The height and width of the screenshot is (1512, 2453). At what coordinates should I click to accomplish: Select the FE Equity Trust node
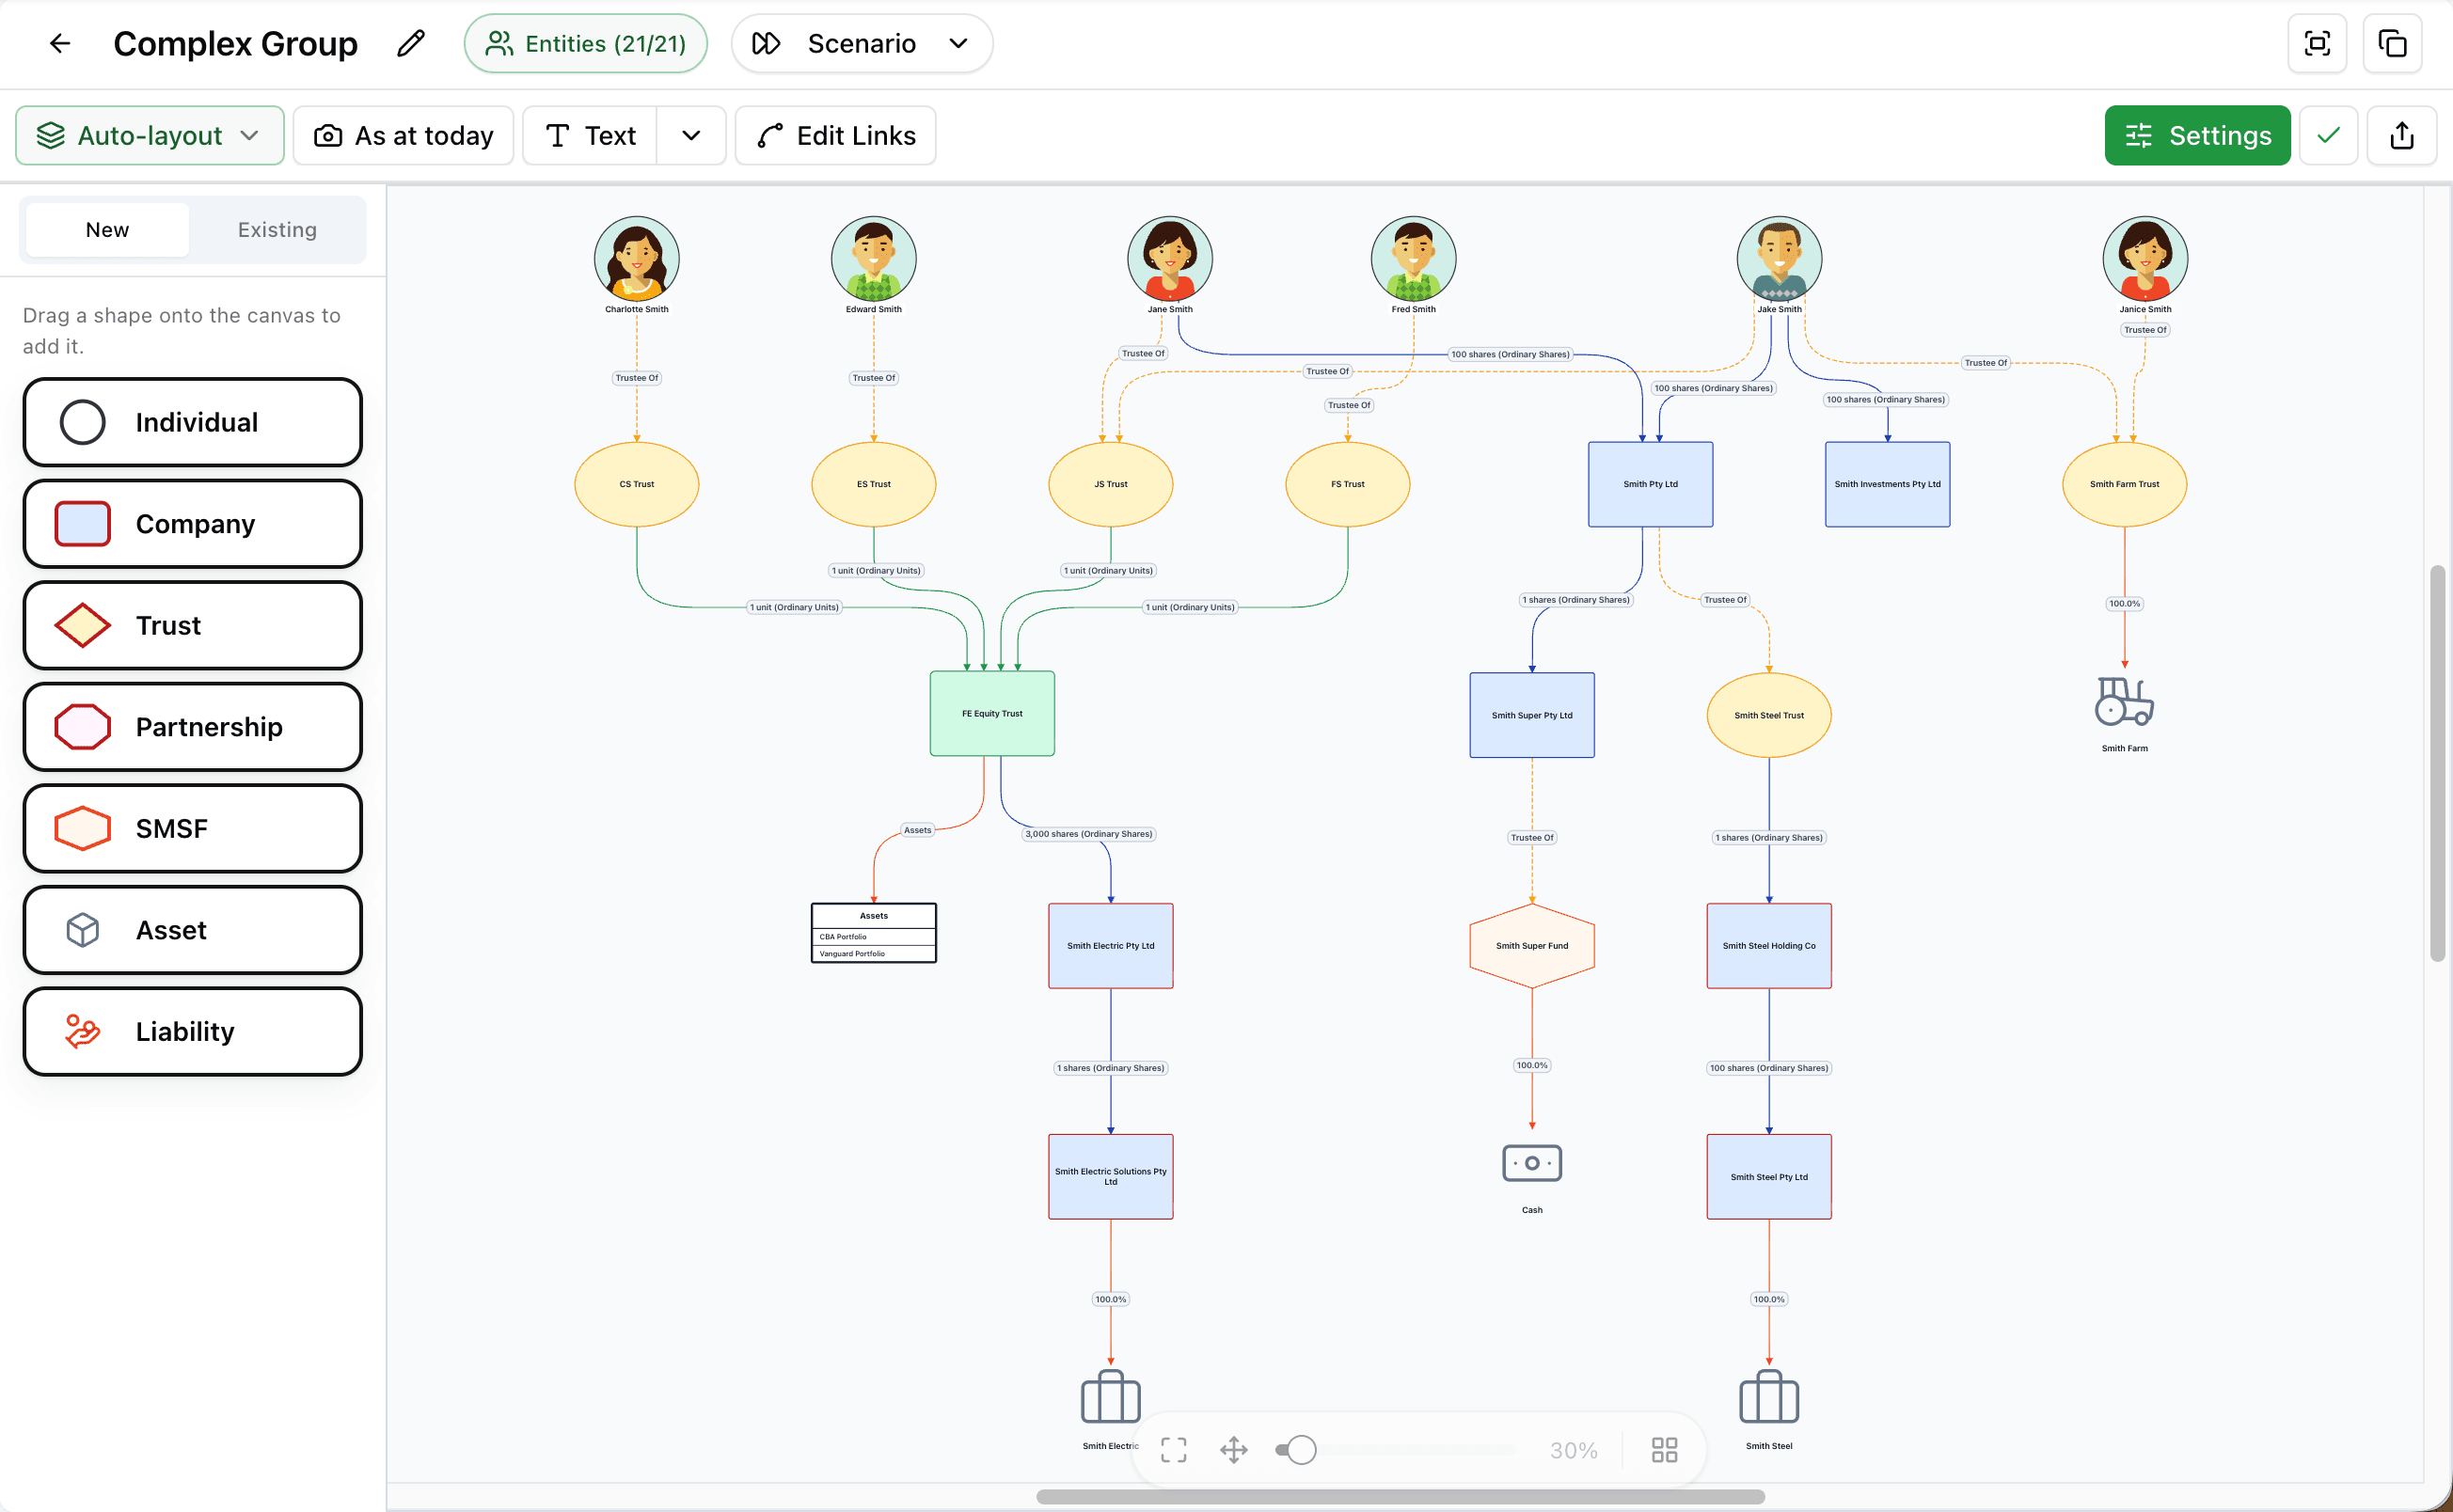tap(992, 714)
